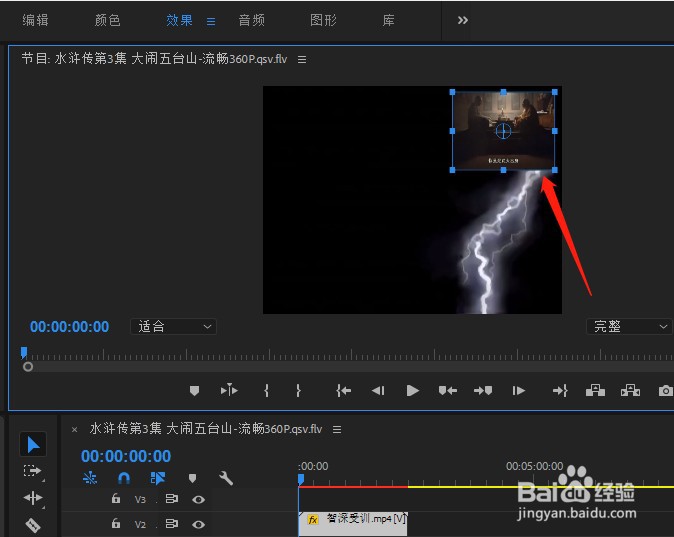
Task: Toggle the V2 track lock
Action: (116, 524)
